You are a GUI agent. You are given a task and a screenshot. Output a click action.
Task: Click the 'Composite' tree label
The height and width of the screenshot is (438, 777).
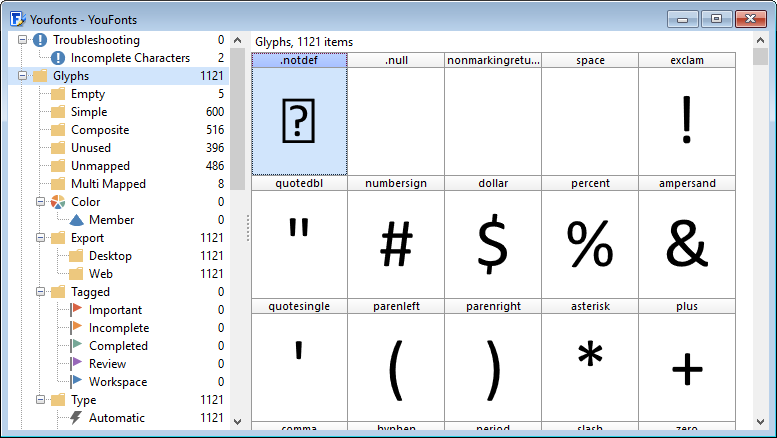coord(100,130)
